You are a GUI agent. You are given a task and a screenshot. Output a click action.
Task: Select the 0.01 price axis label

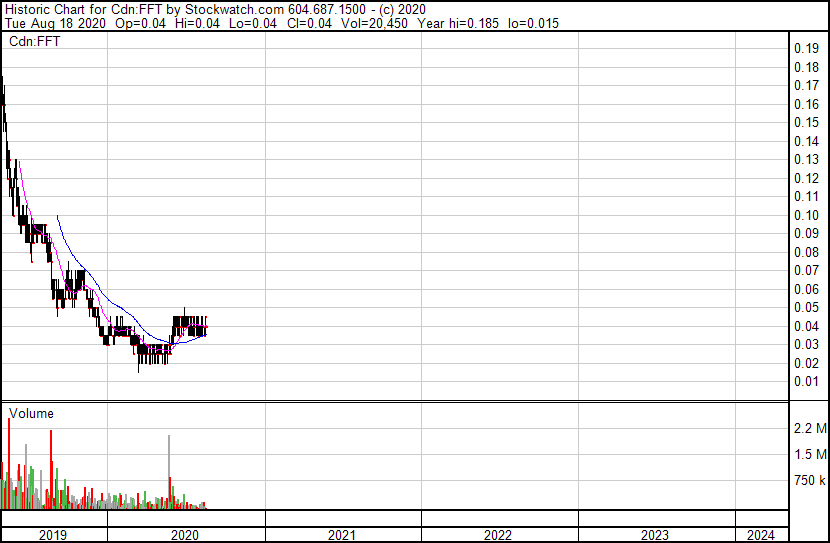pos(805,381)
